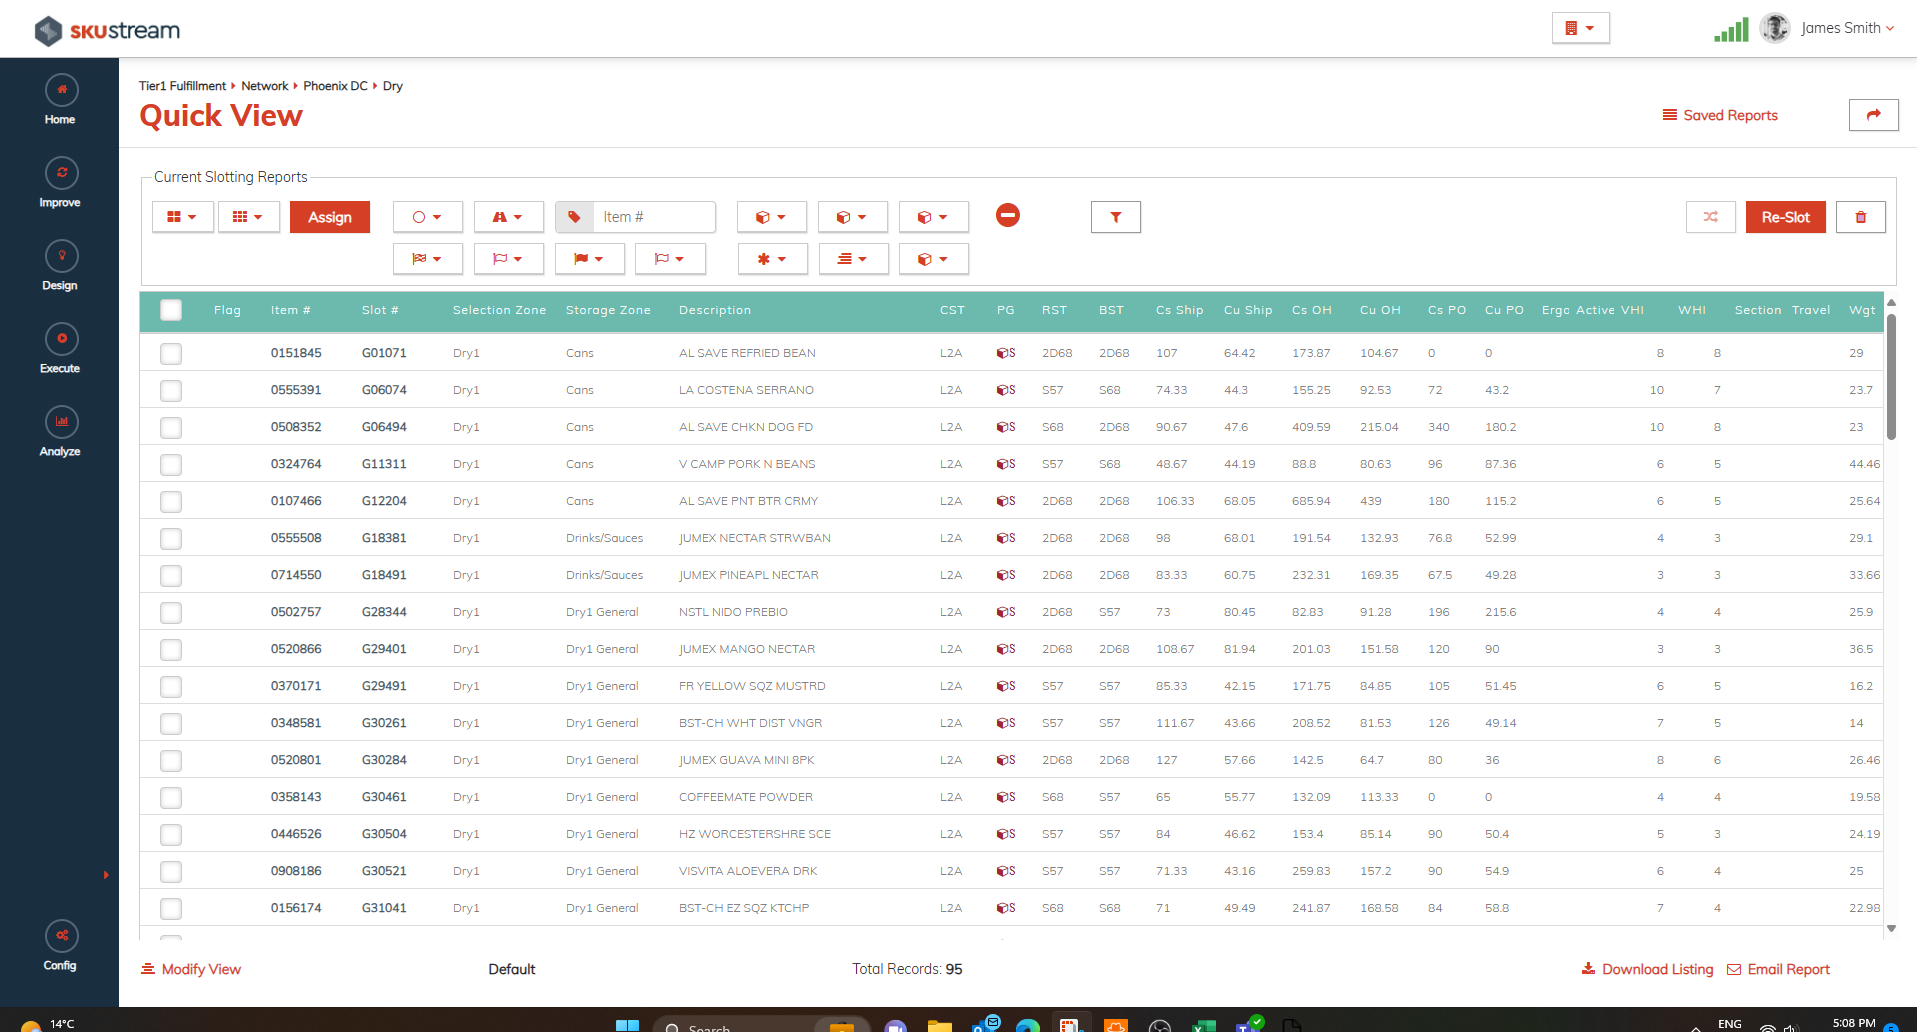The image size is (1917, 1032).
Task: Click the signal strength bars icon
Action: [1731, 30]
